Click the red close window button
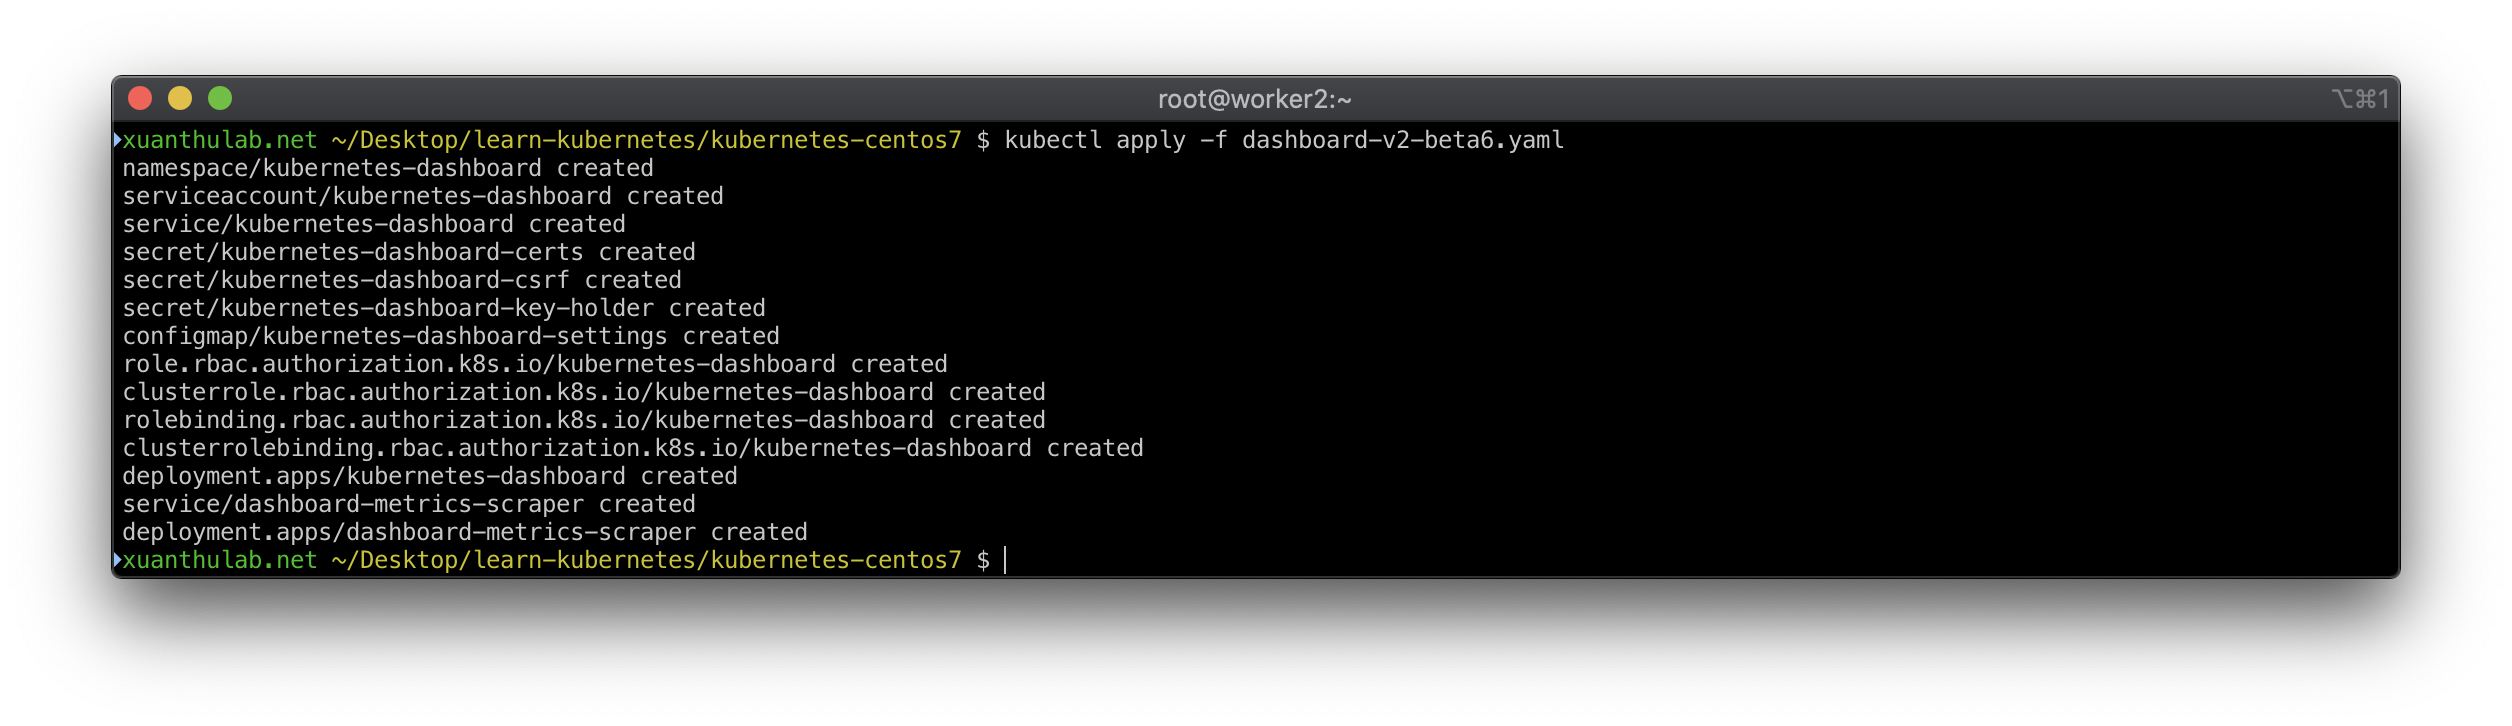Viewport: 2512px width, 726px height. click(140, 98)
